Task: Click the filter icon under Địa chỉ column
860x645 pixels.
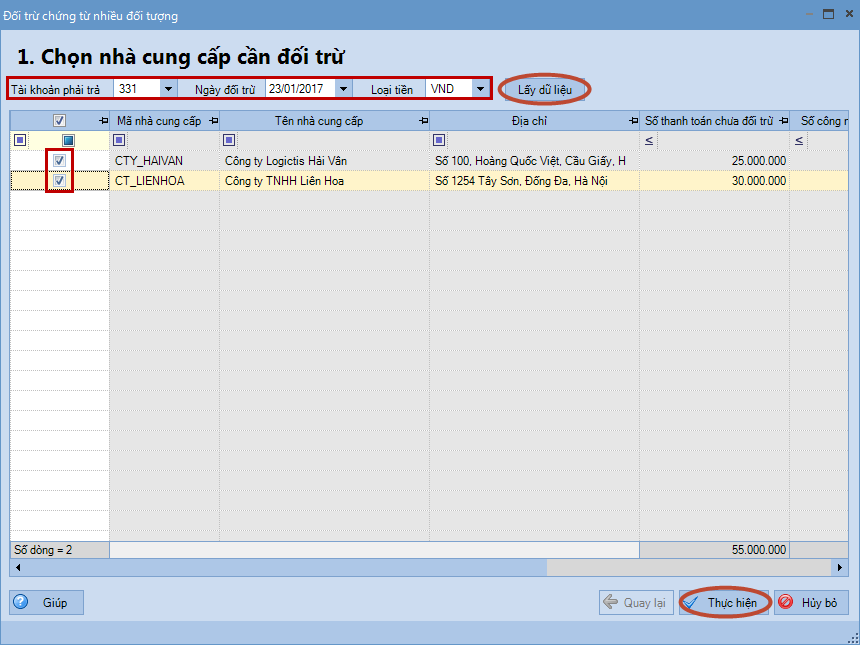Action: point(439,140)
